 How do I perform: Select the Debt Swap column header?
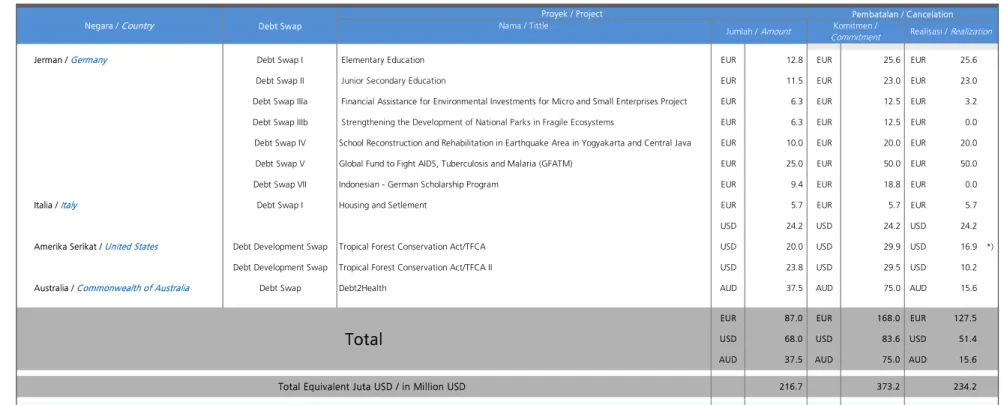click(x=280, y=26)
